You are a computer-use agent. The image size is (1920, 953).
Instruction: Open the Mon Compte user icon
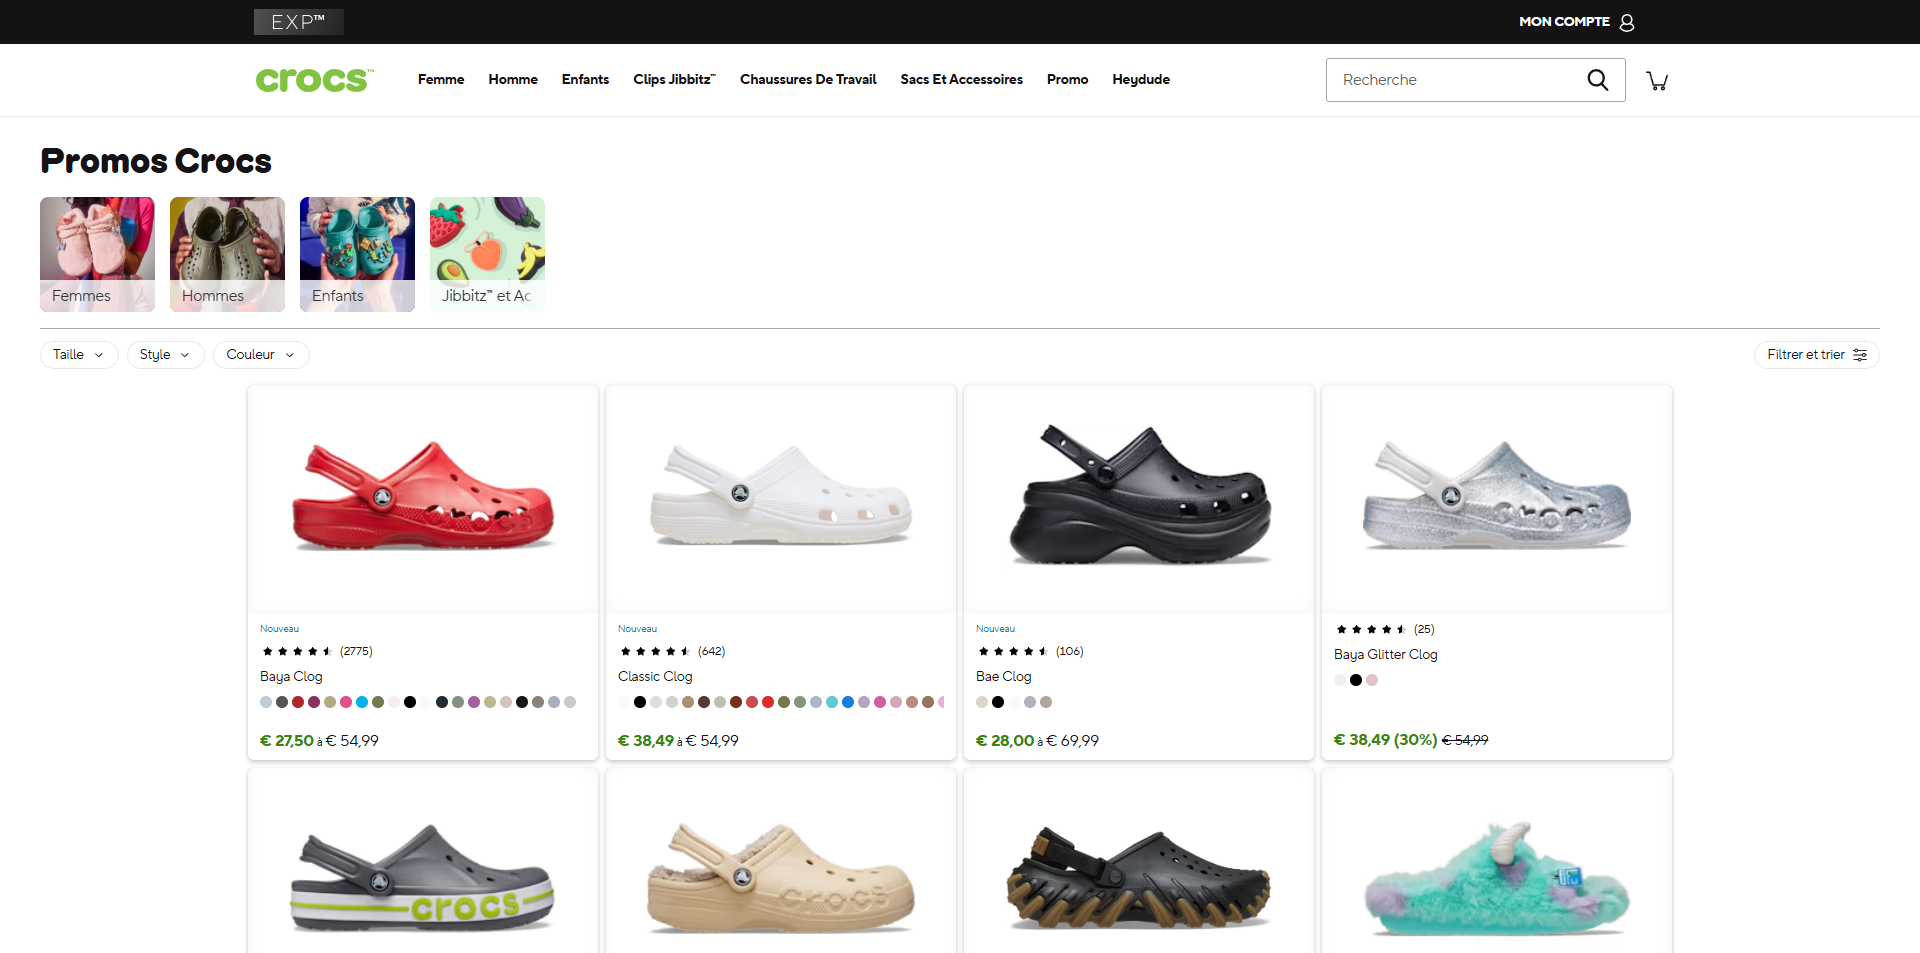1627,22
